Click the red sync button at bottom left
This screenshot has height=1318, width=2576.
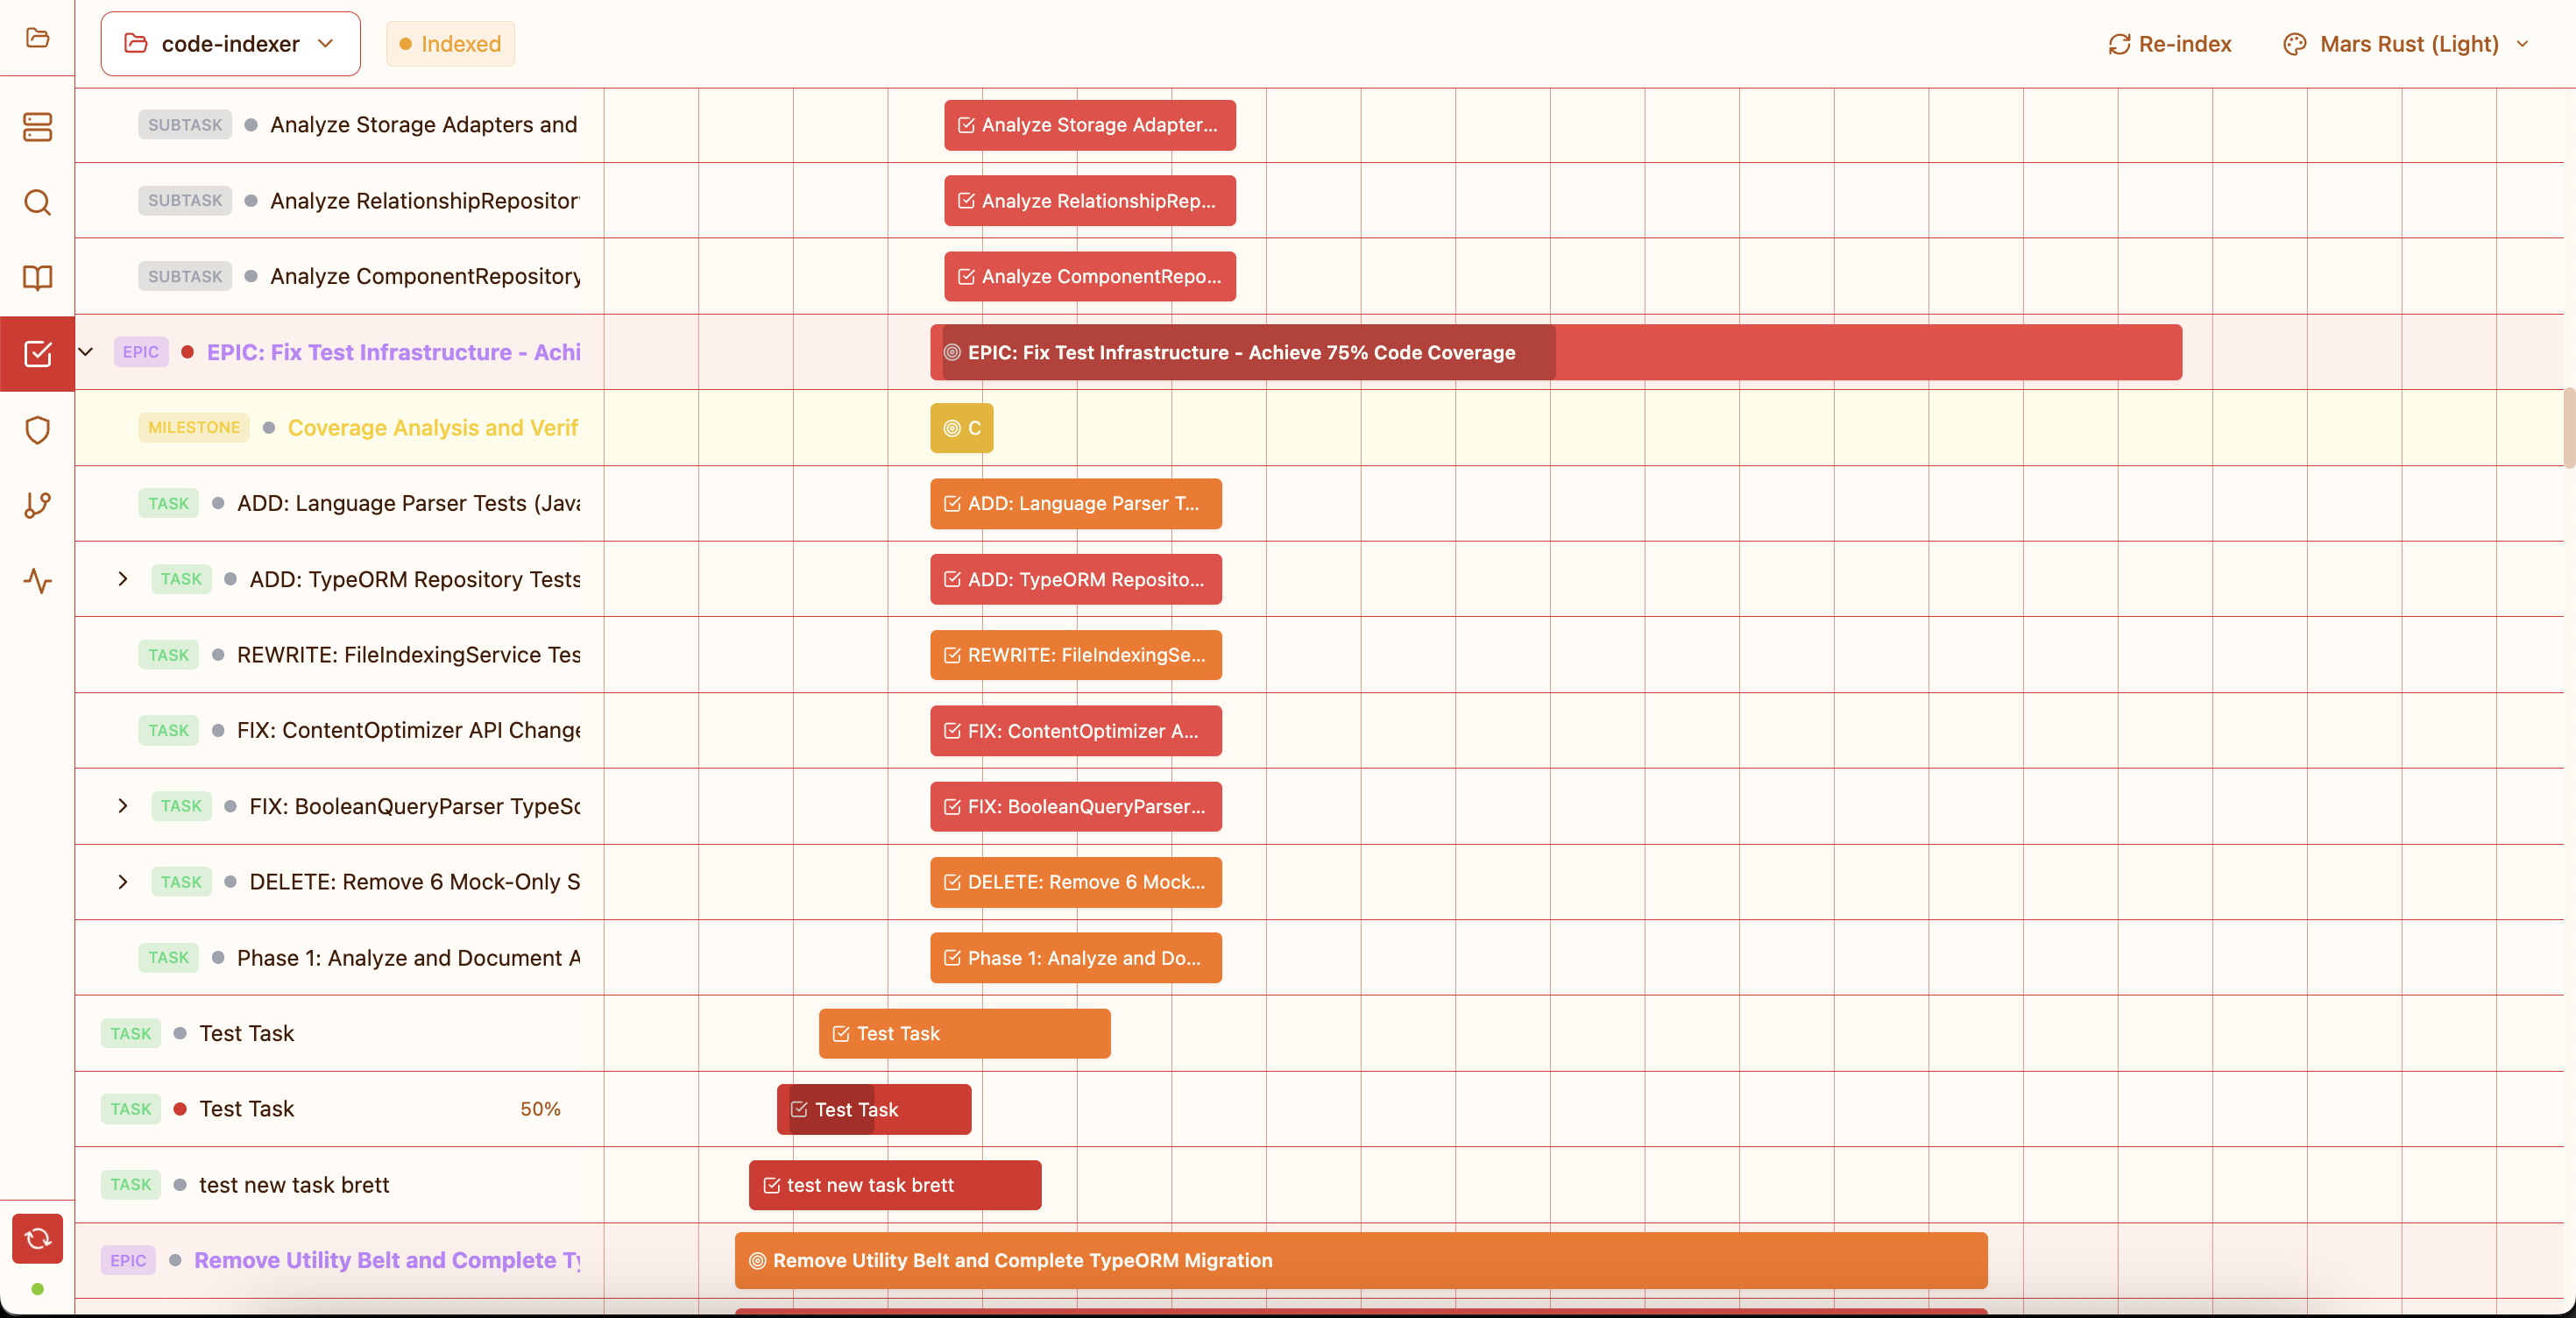37,1238
